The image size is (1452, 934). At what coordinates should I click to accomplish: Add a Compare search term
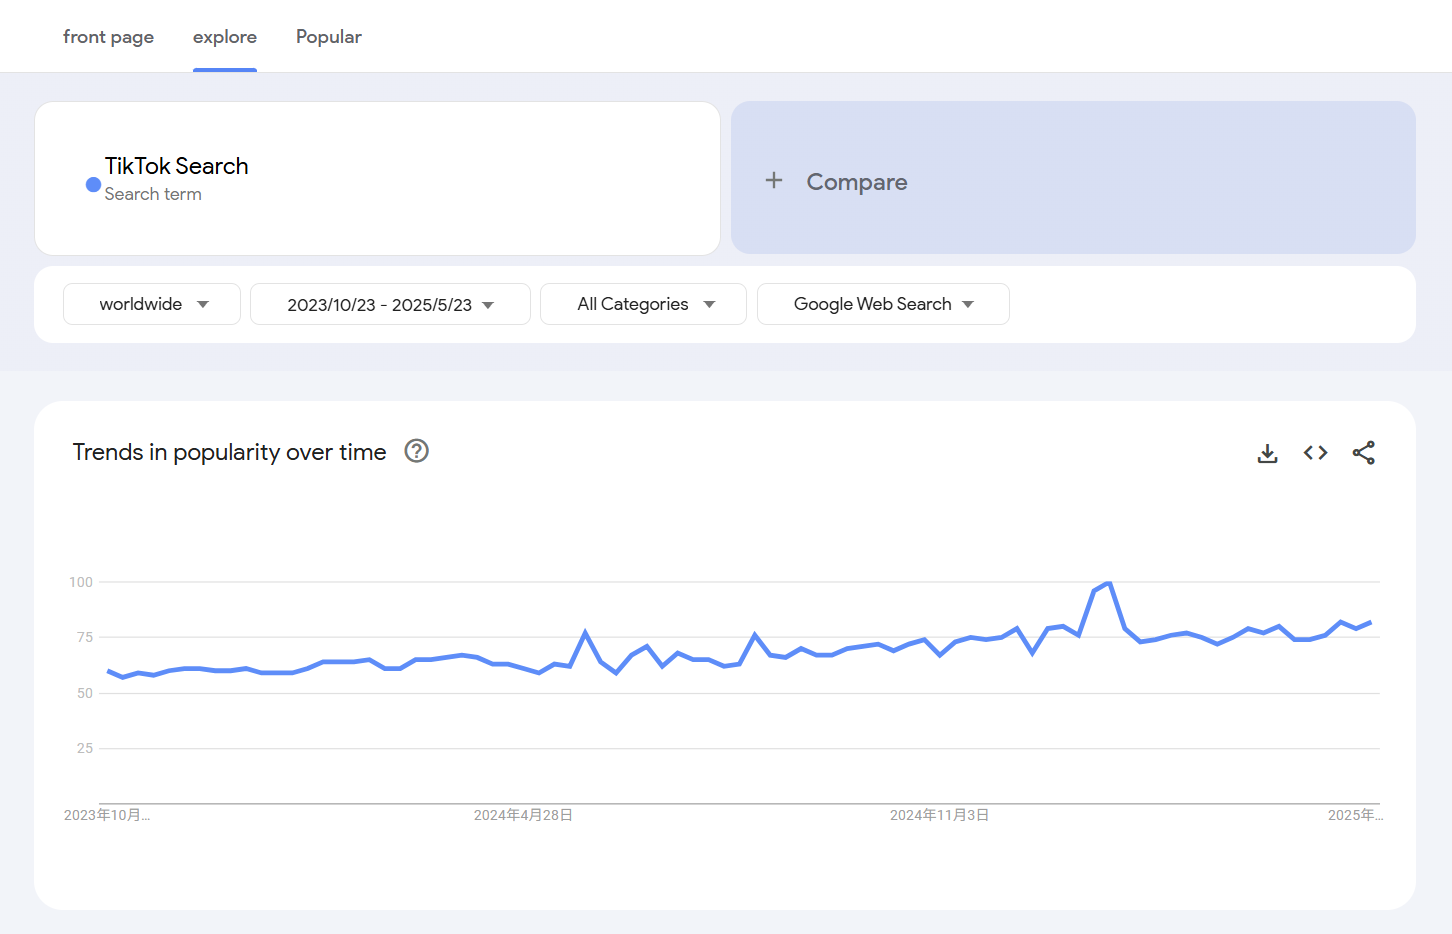coord(1073,178)
